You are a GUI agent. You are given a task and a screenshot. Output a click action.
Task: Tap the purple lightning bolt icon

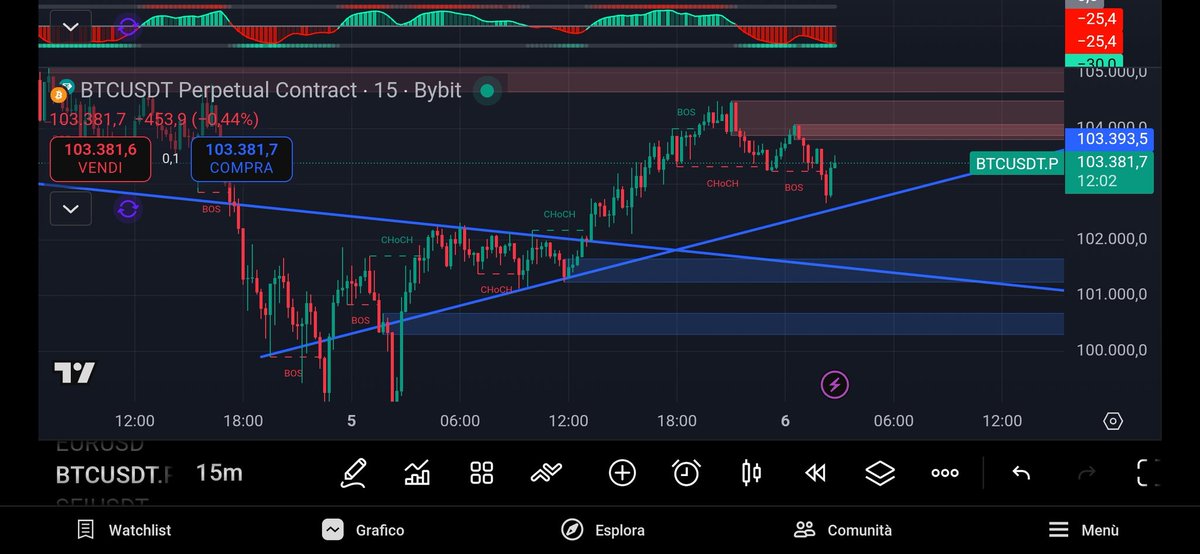[835, 384]
